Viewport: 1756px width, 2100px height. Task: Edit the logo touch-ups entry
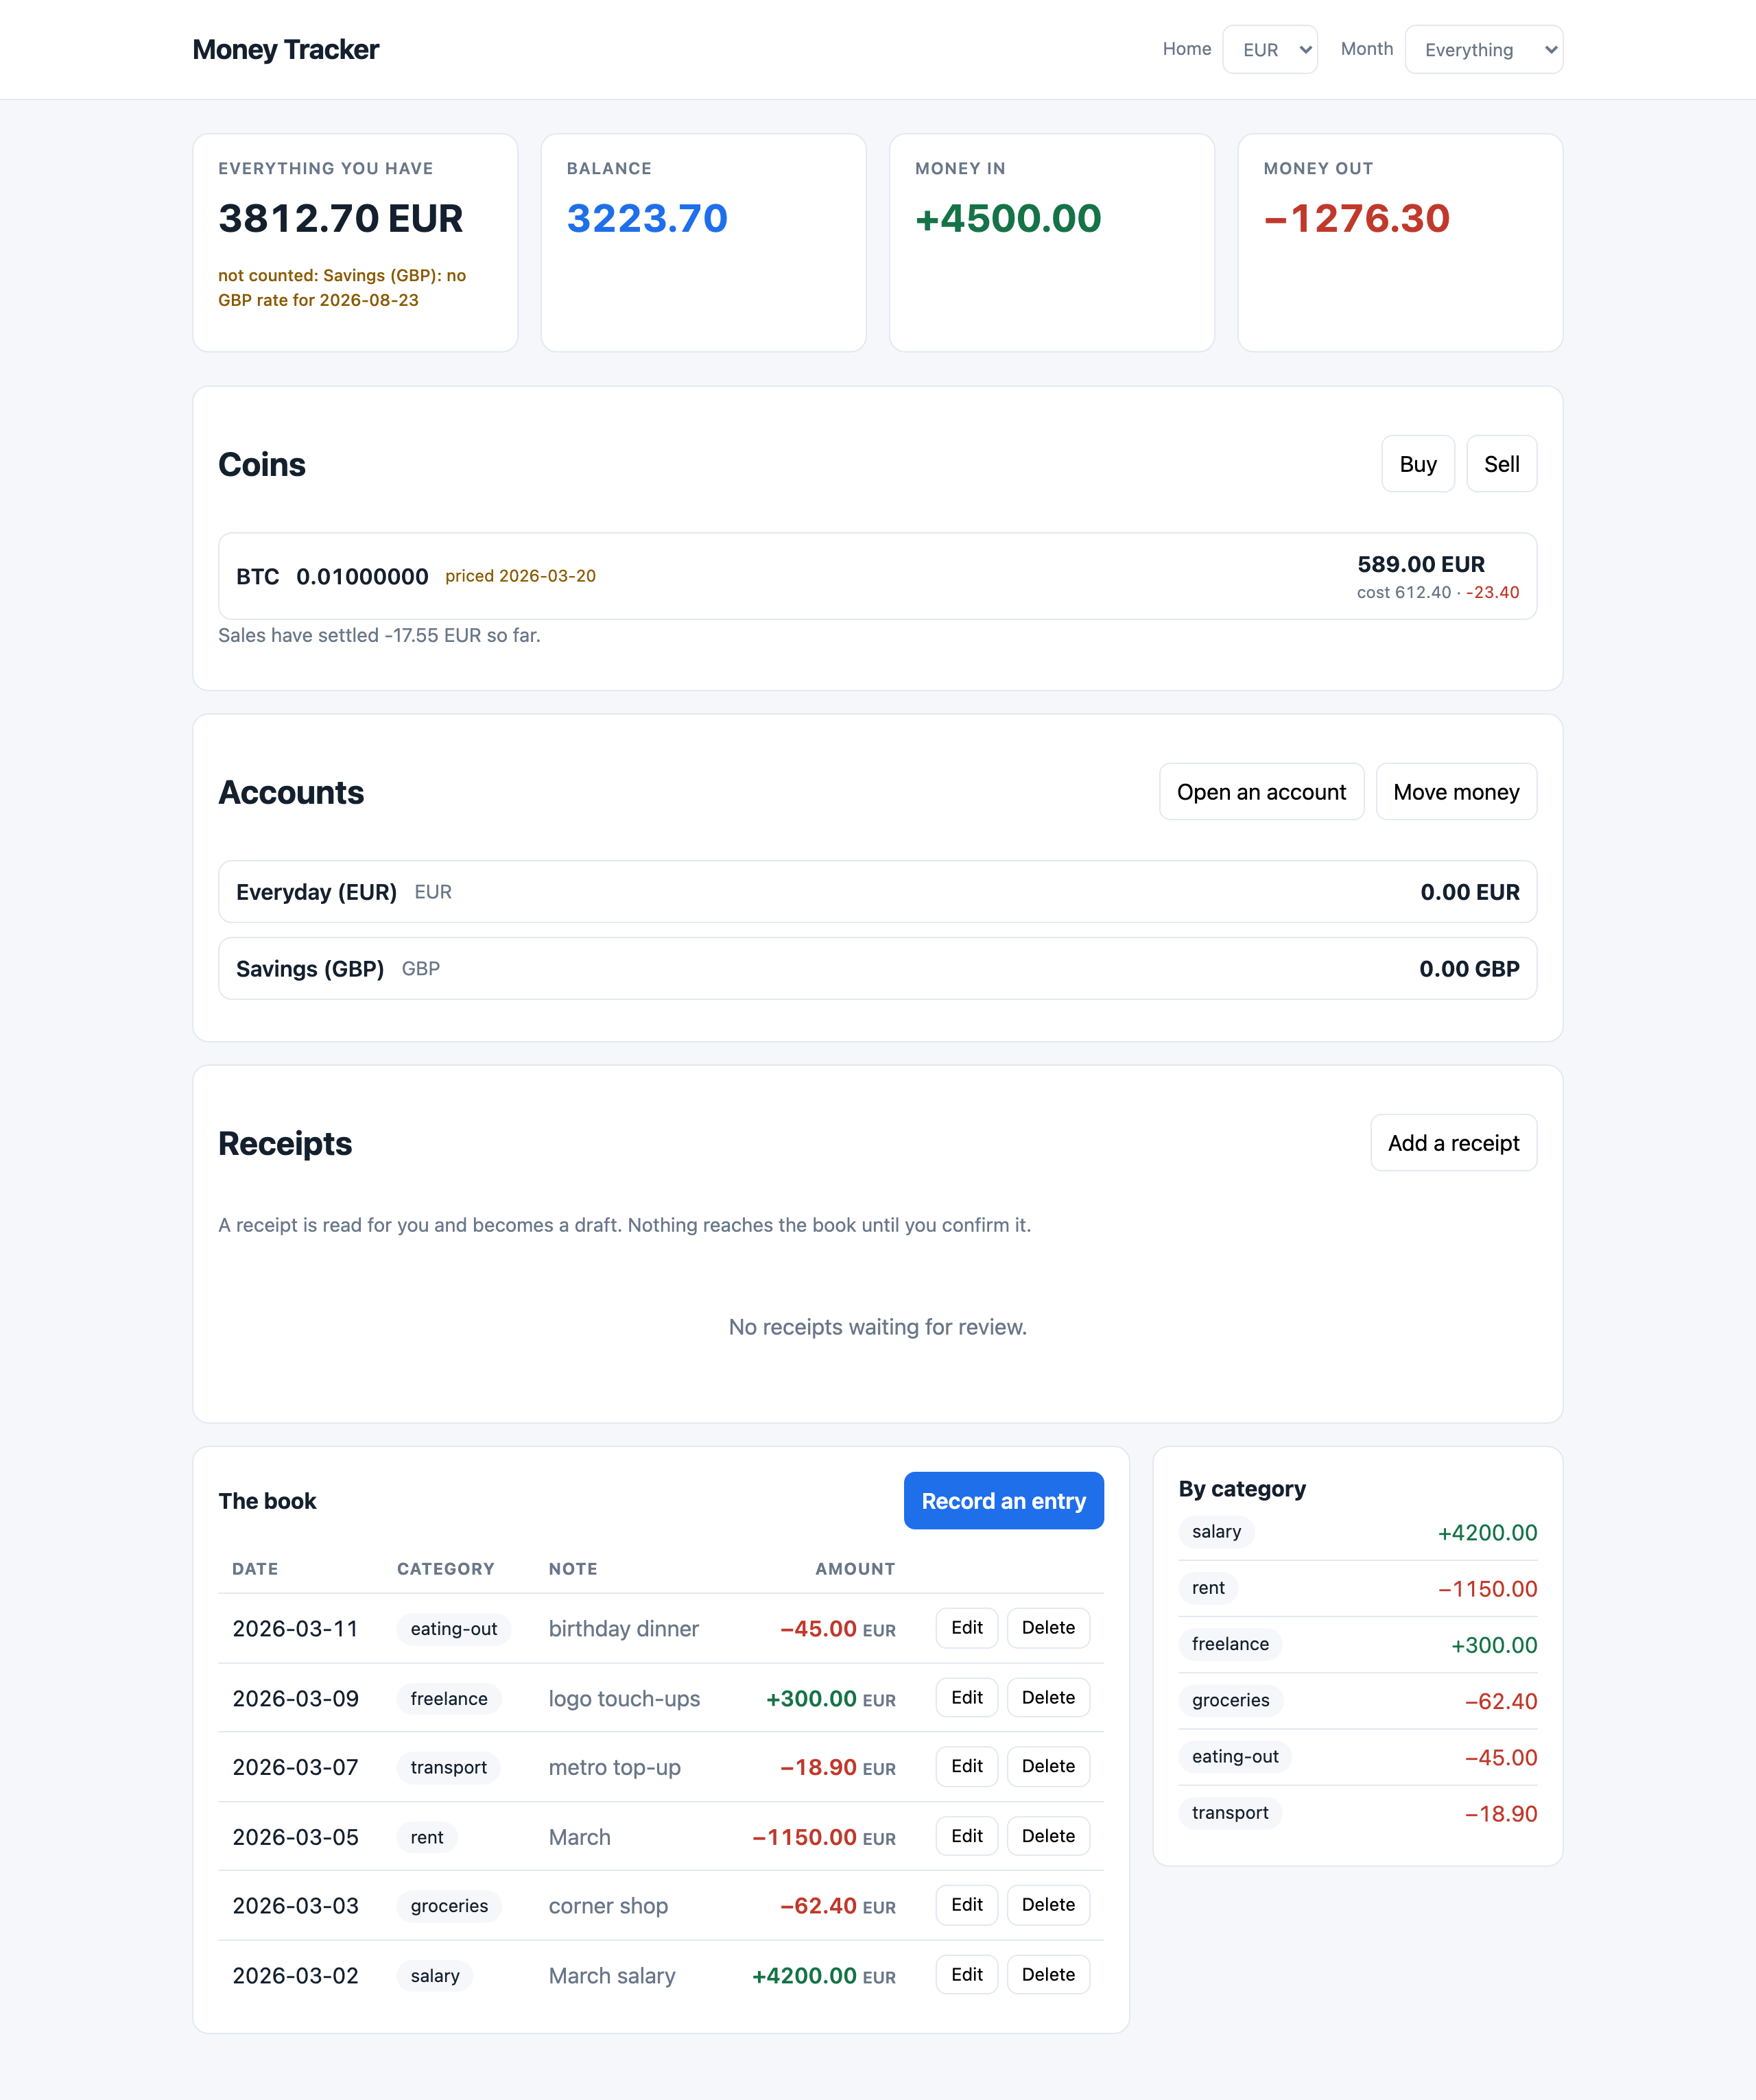[x=966, y=1698]
